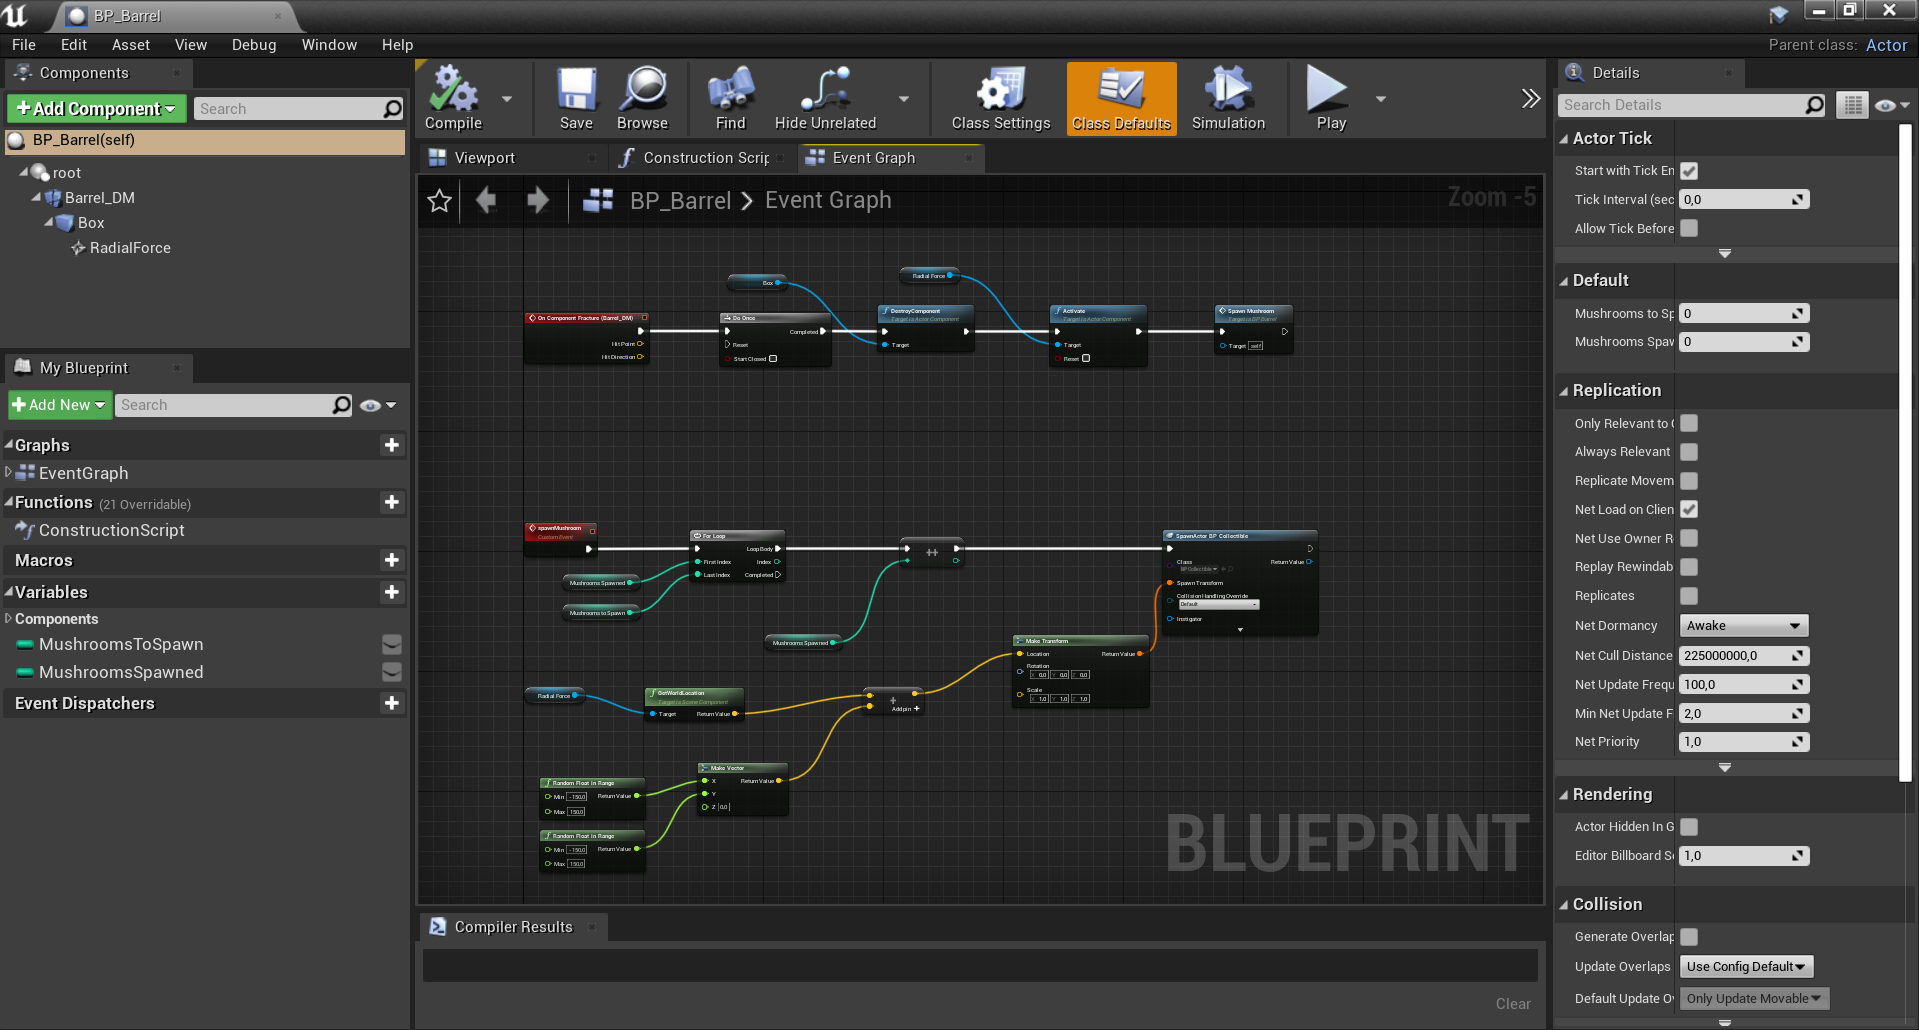Uncheck Net Load on Client
Viewport: 1919px width, 1030px height.
1689,509
